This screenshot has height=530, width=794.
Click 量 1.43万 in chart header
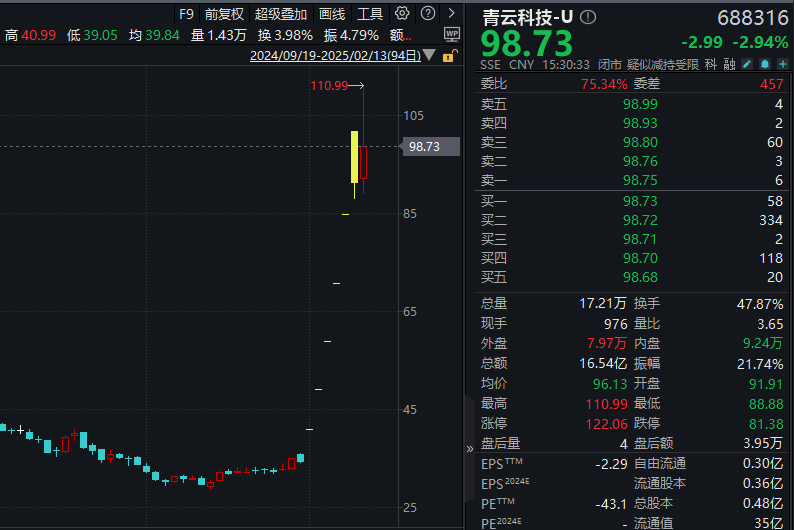point(219,35)
